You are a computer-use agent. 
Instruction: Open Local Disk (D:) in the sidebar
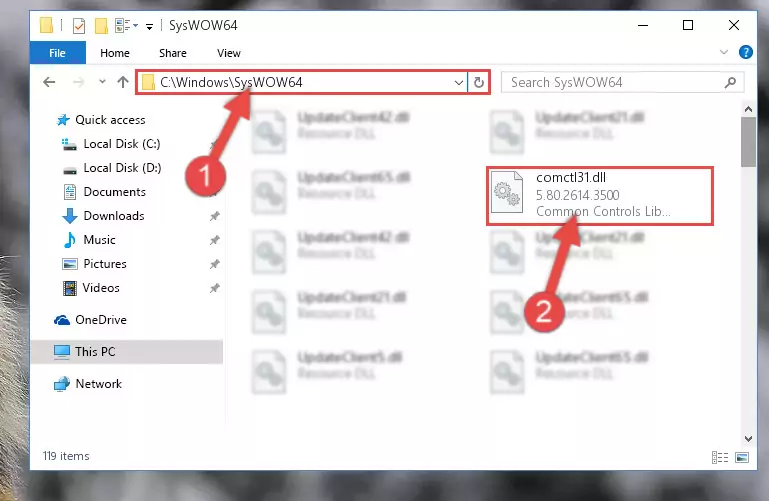[x=112, y=168]
